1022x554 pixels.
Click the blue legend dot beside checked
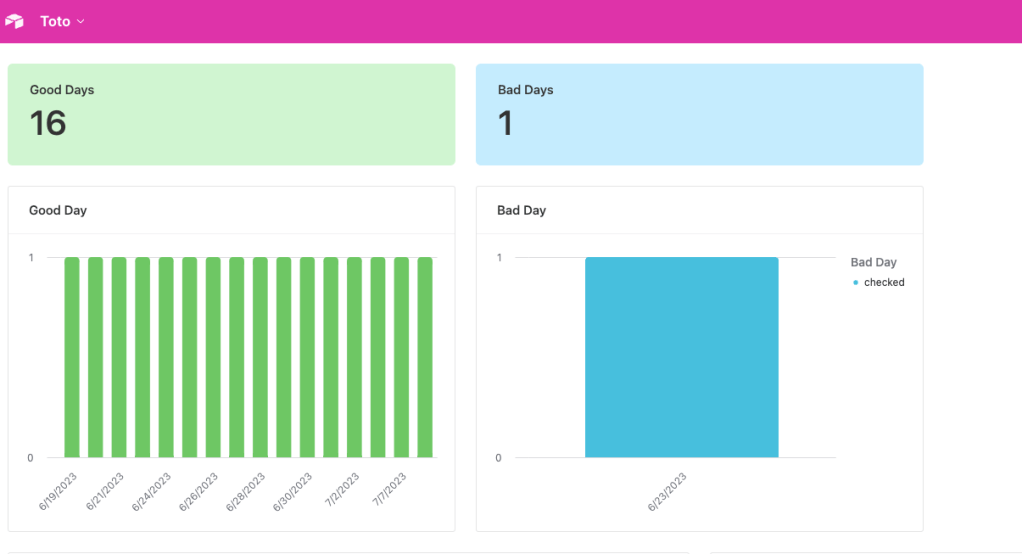[856, 283]
